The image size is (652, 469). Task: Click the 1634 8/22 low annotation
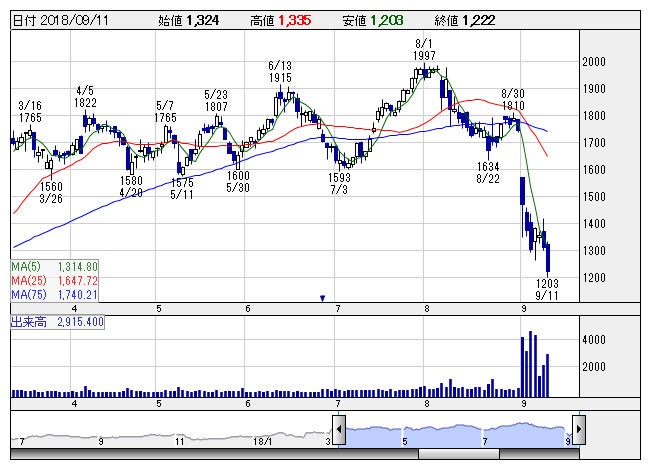click(x=488, y=173)
